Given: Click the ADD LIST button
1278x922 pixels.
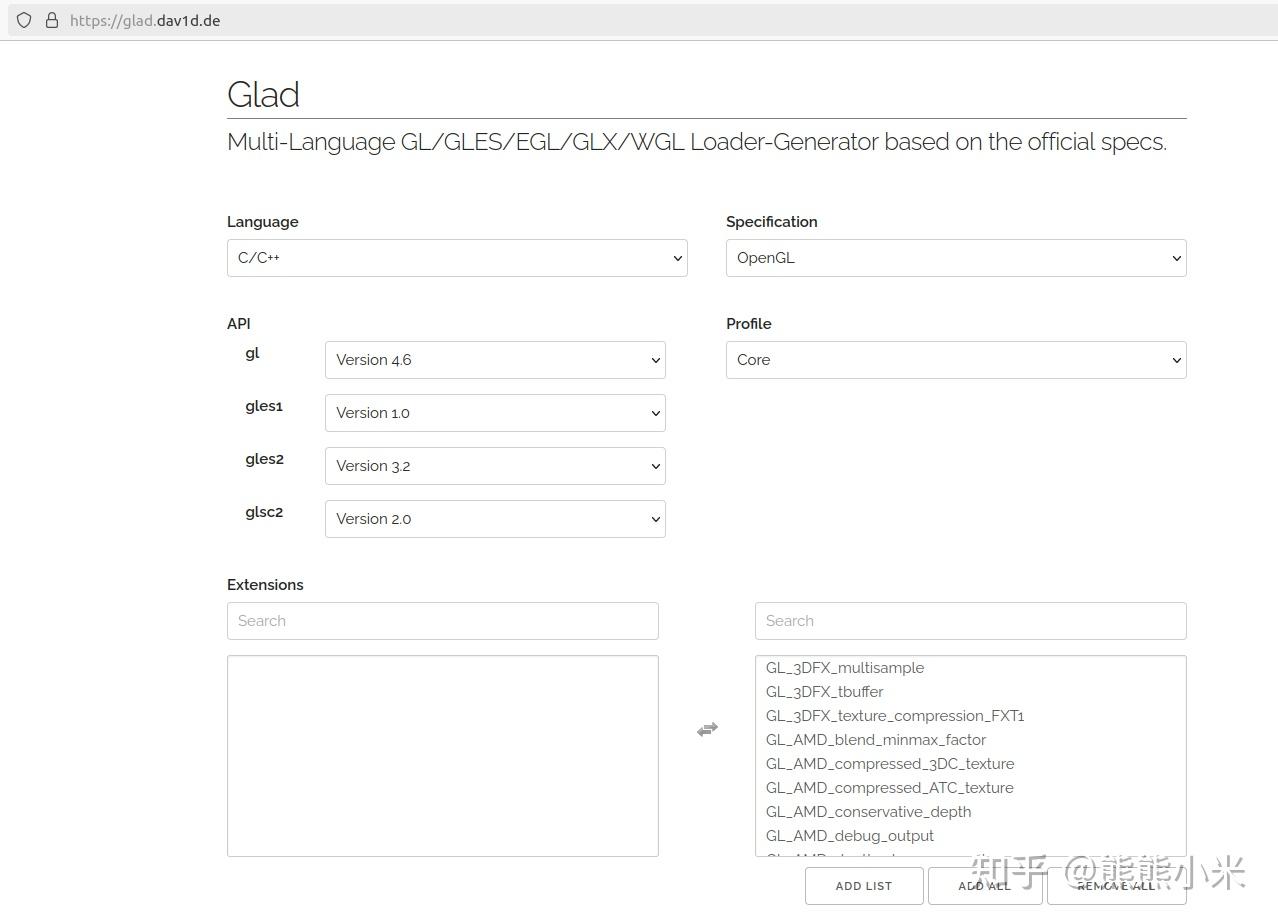Looking at the screenshot, I should click(x=864, y=886).
